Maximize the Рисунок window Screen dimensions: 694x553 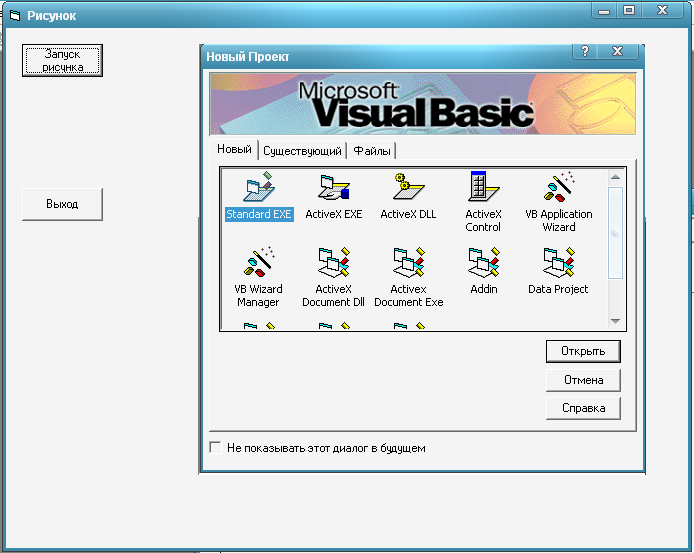point(628,10)
